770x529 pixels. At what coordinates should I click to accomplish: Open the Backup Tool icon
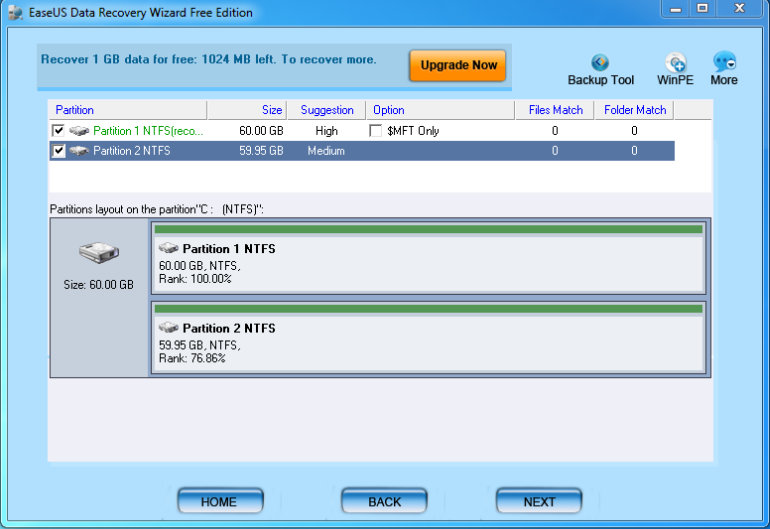click(600, 63)
